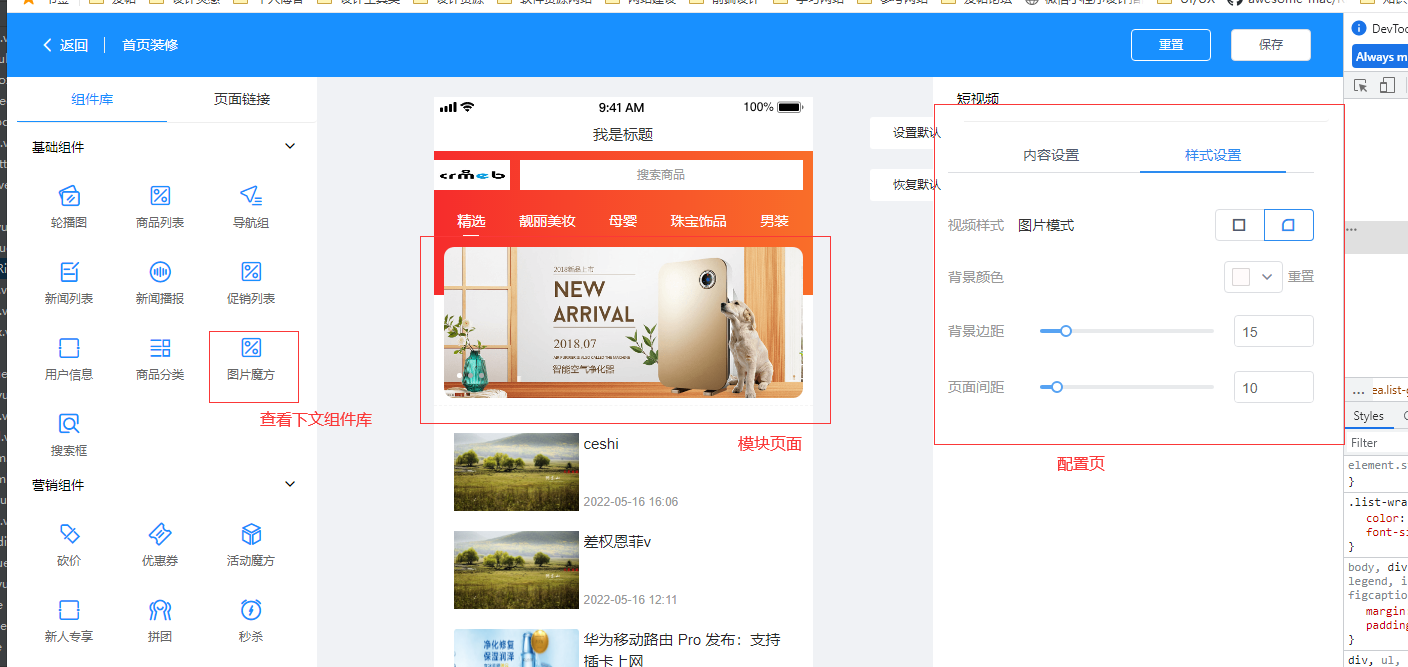Click the 重置 button in header
Image resolution: width=1408 pixels, height=667 pixels.
pos(1171,45)
